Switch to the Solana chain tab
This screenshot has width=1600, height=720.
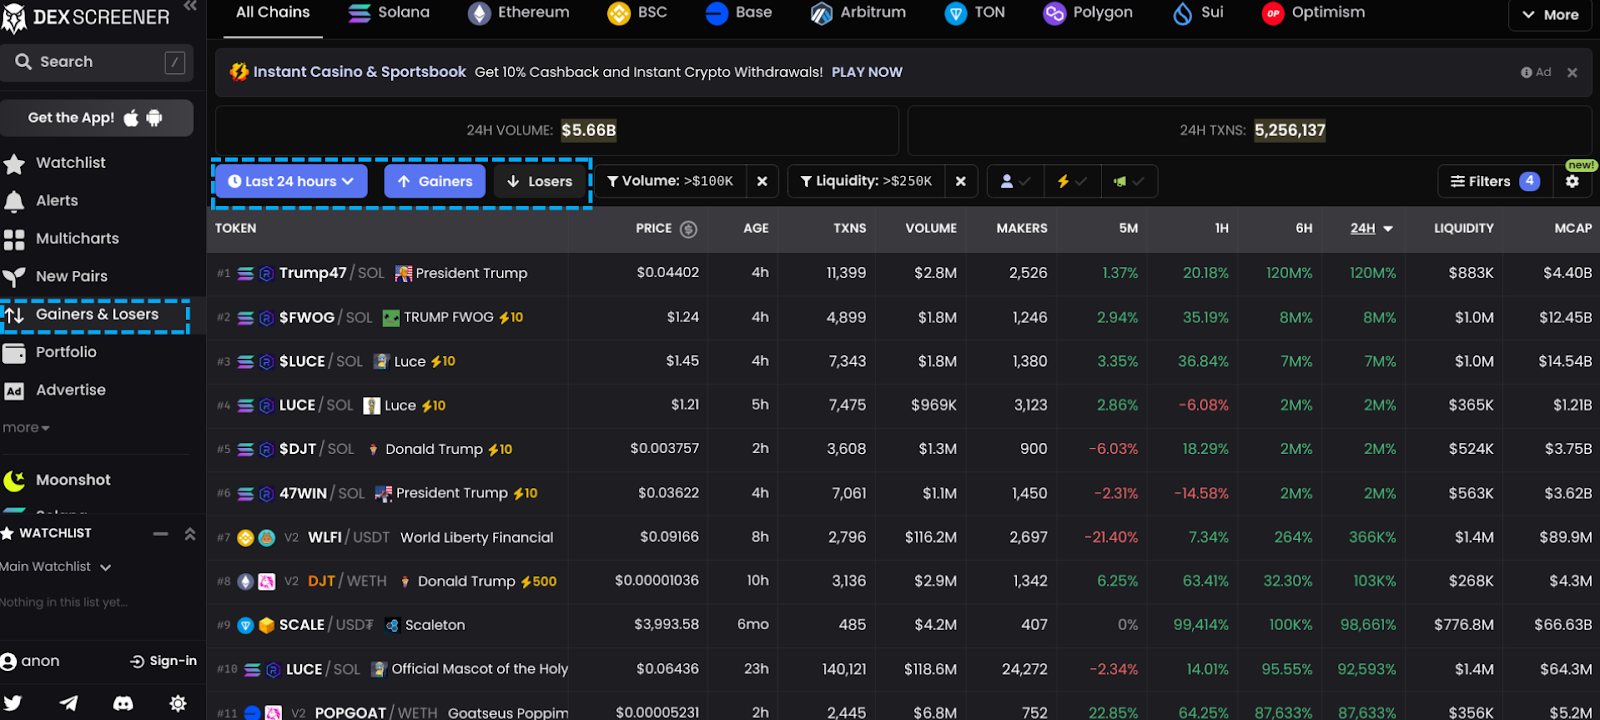(x=389, y=13)
